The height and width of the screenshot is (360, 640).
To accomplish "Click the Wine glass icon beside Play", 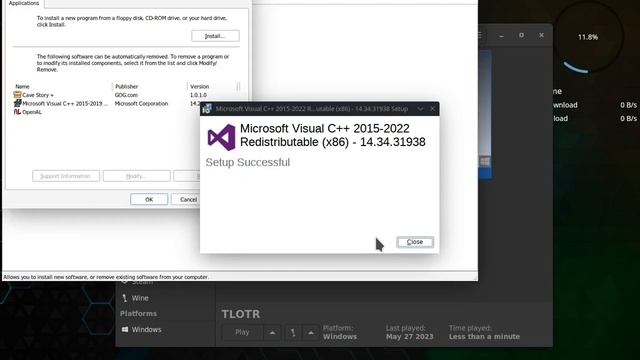I will [293, 333].
